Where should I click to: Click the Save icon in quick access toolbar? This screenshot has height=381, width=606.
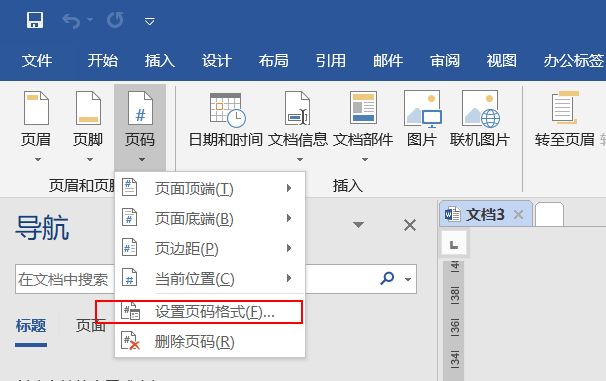(x=35, y=20)
